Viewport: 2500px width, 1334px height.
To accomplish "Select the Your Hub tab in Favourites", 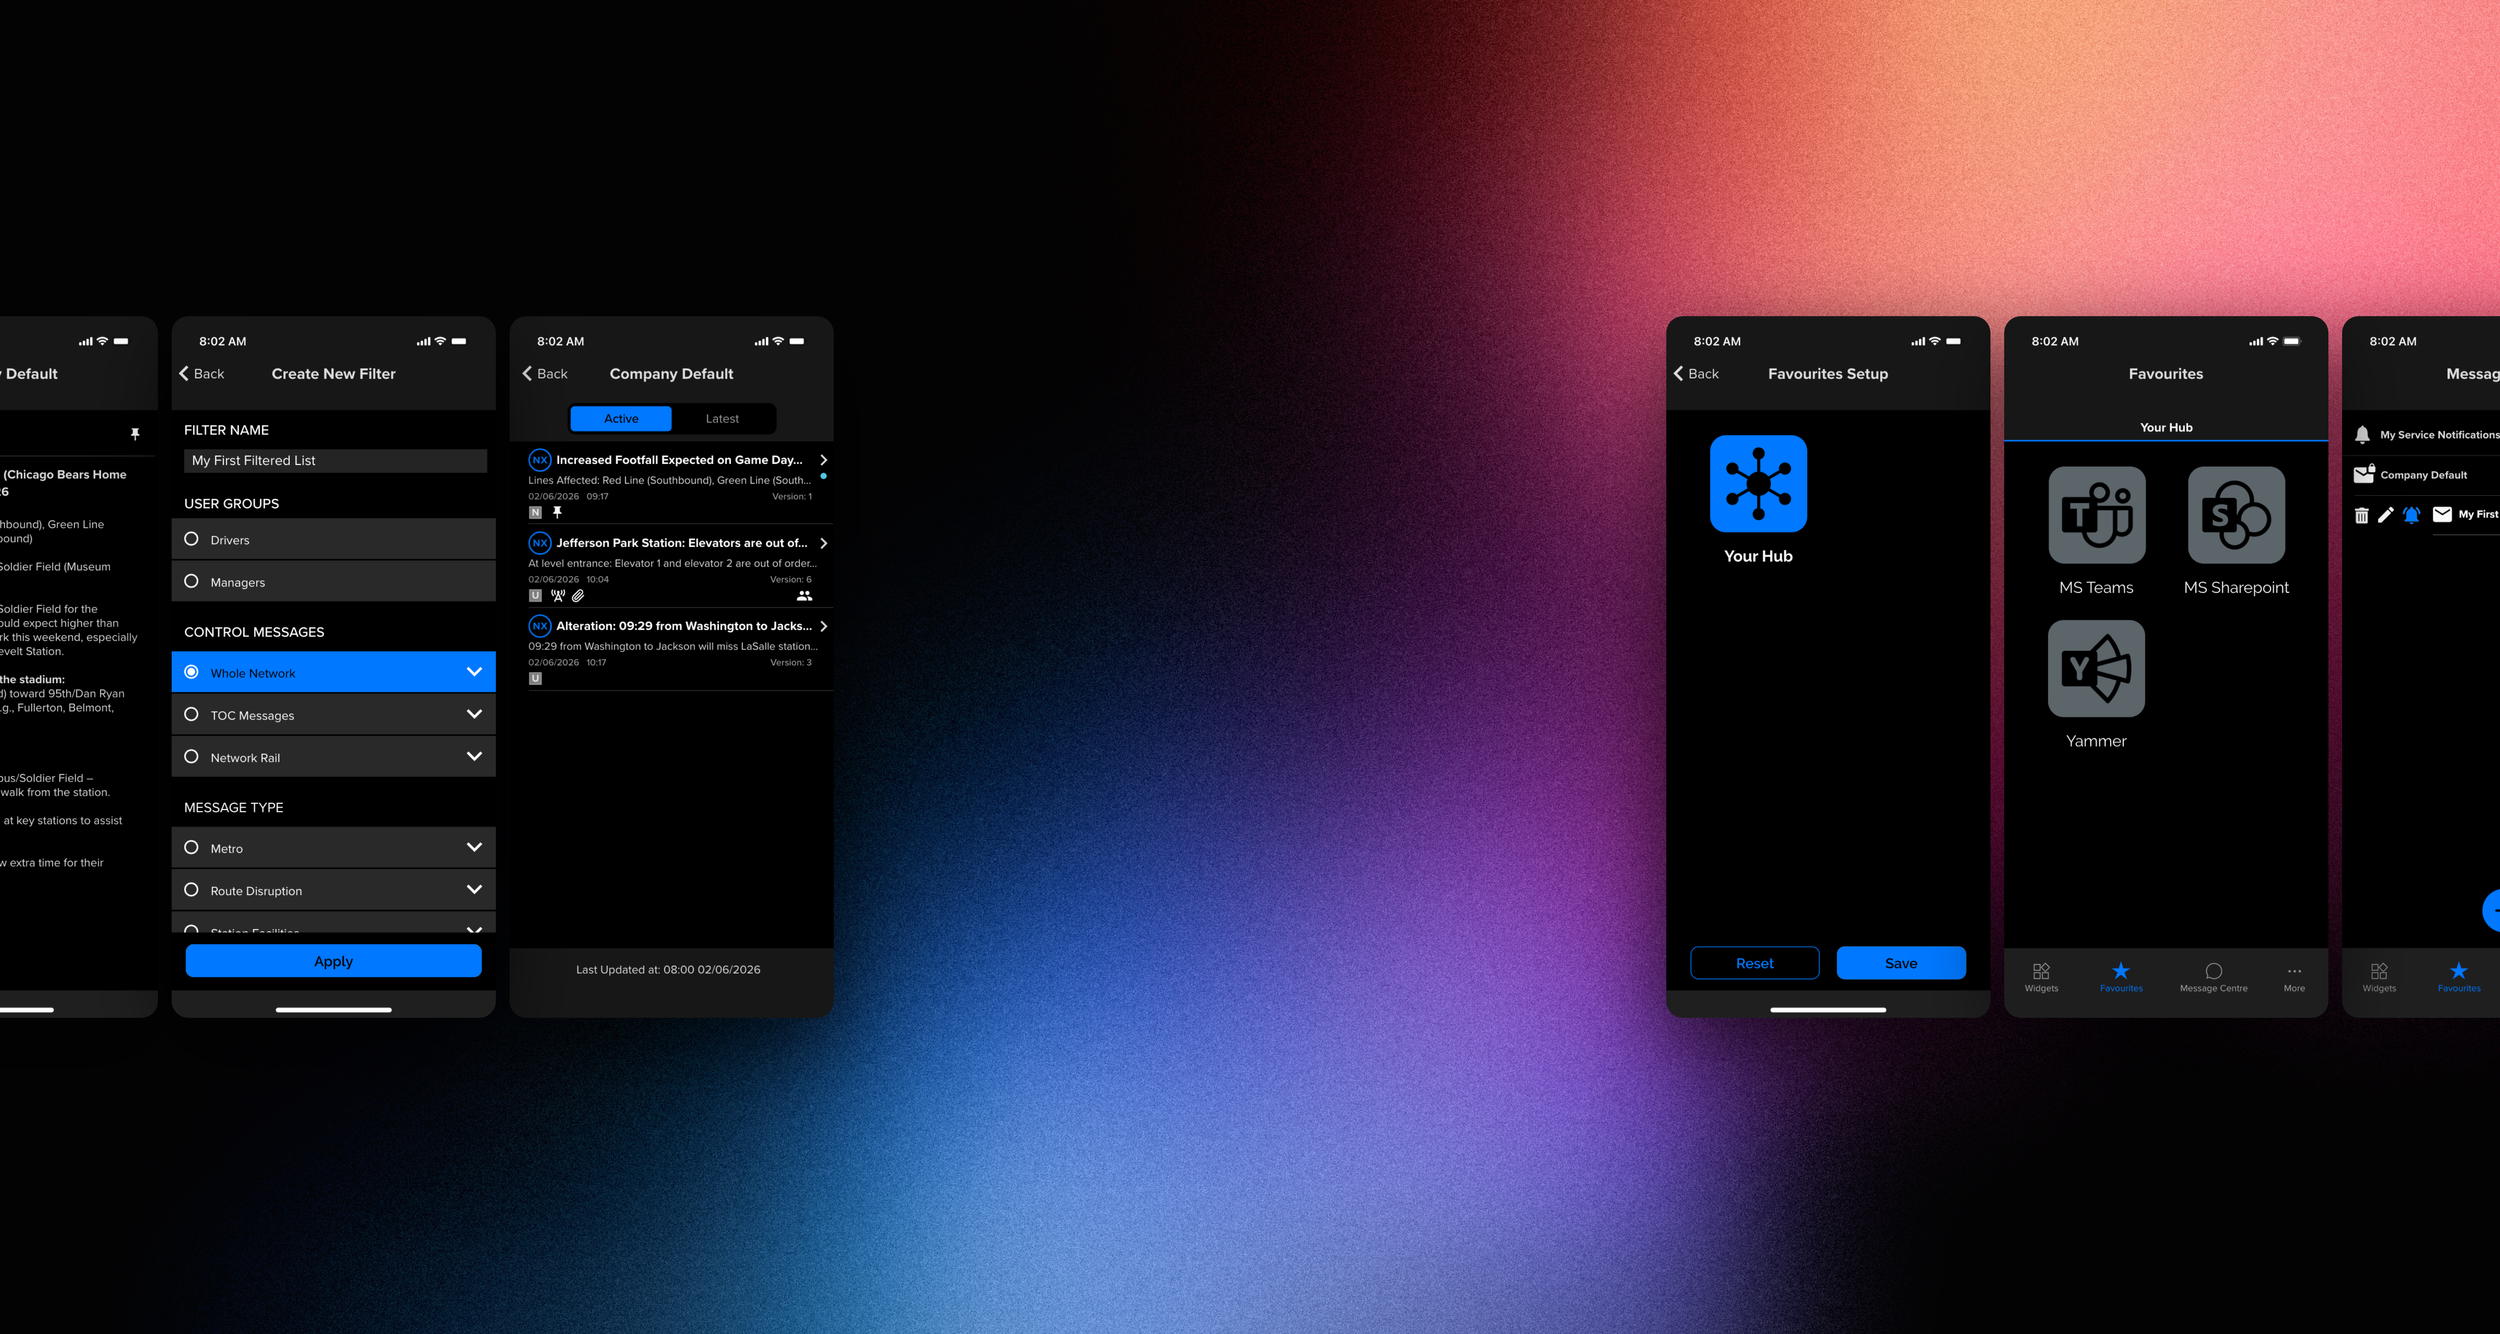I will pos(2166,427).
